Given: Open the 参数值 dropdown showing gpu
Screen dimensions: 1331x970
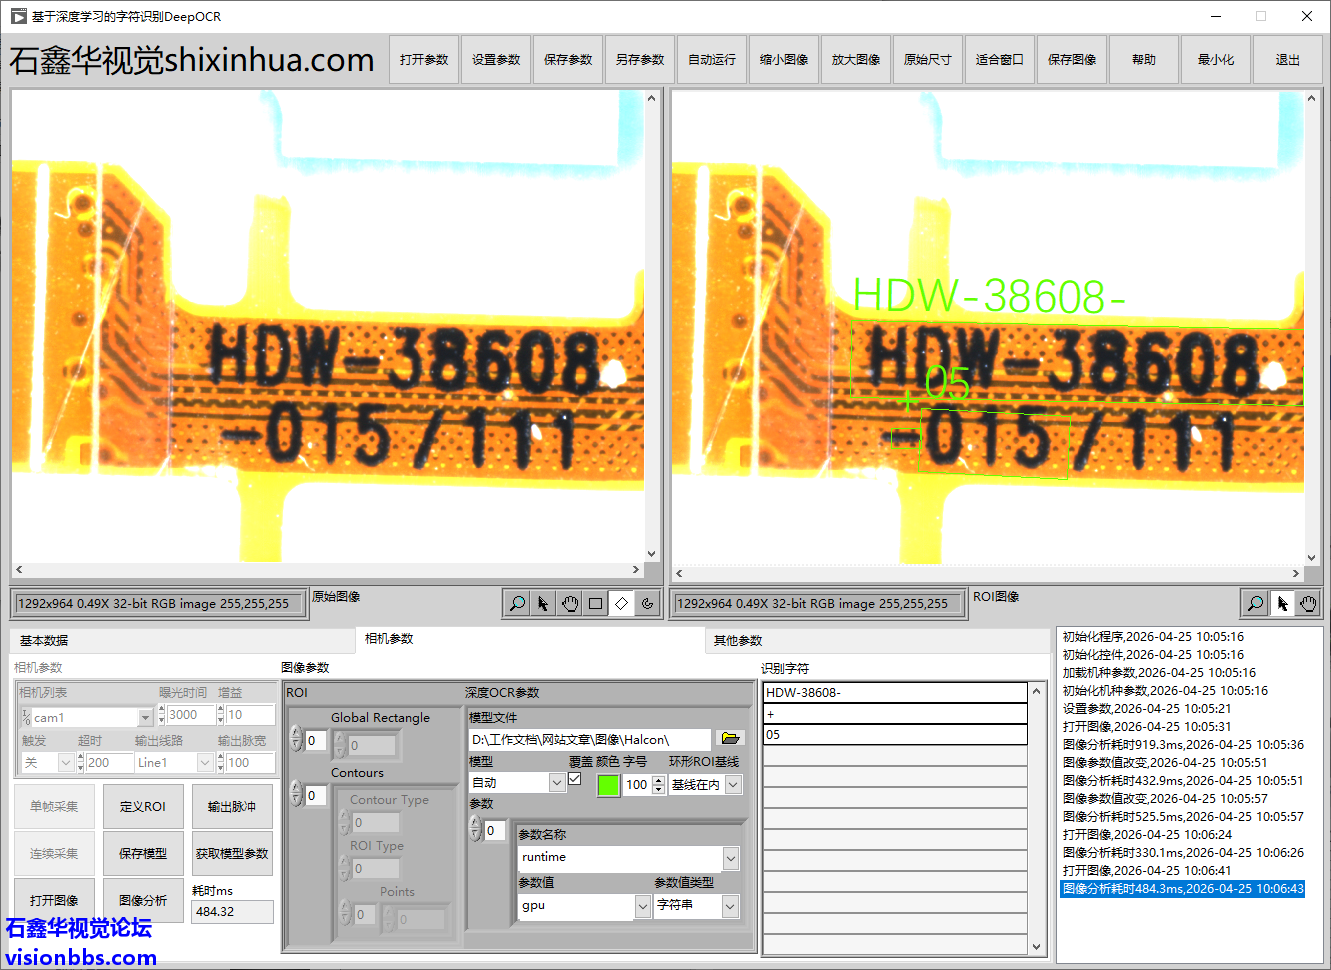Looking at the screenshot, I should pos(643,906).
